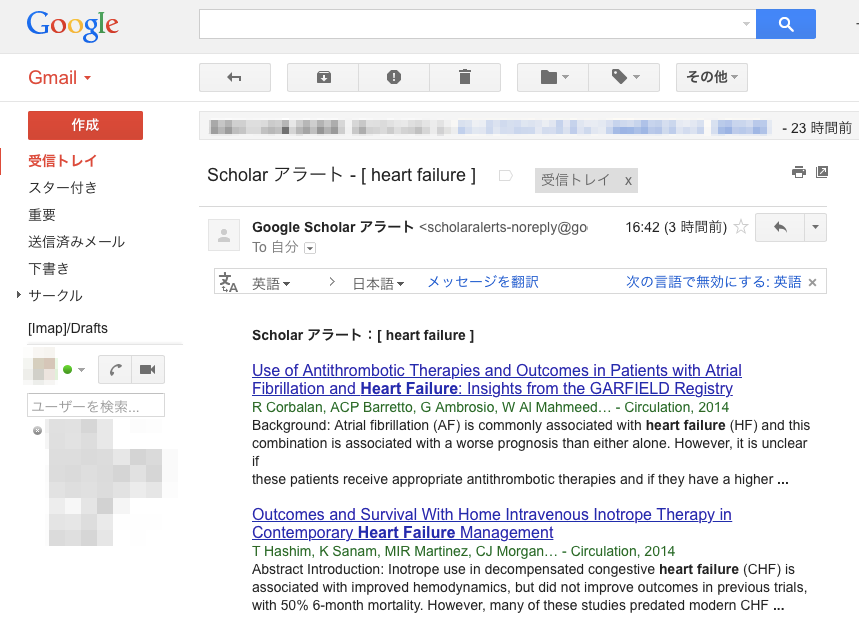This screenshot has width=859, height=626.
Task: Choose source language 英語 dropdown
Action: click(271, 283)
